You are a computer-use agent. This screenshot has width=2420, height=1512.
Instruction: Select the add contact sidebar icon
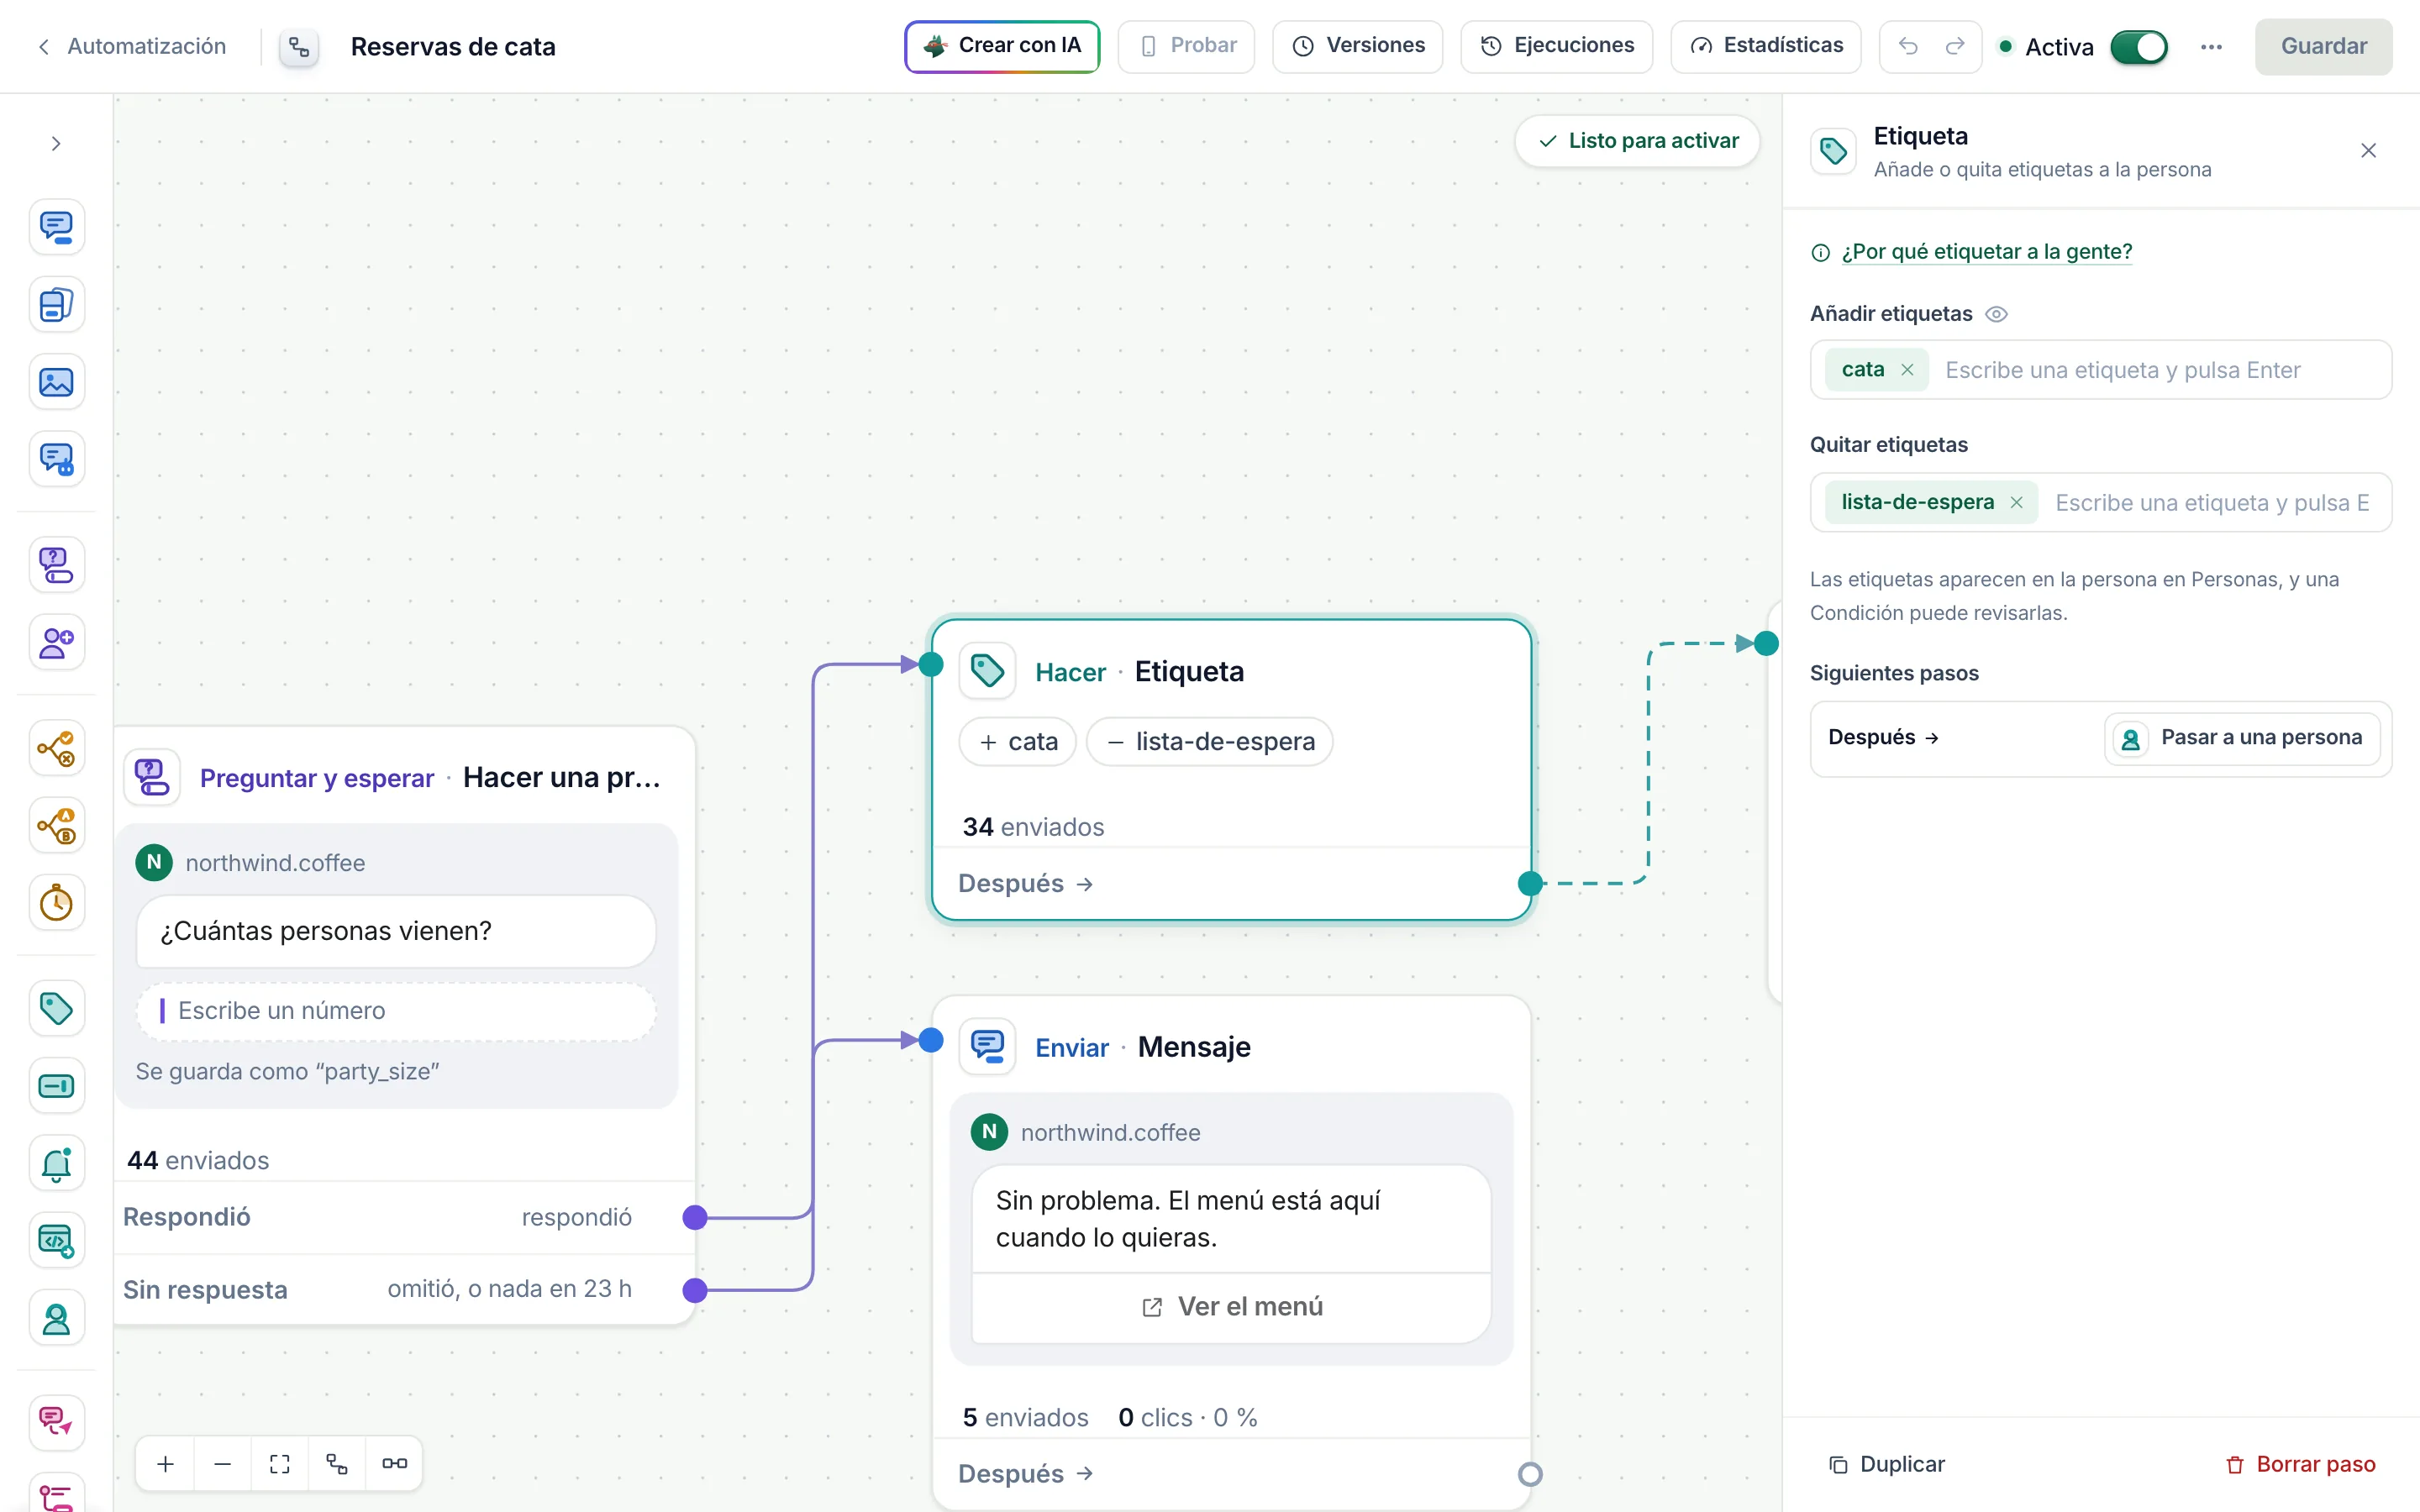tap(56, 642)
